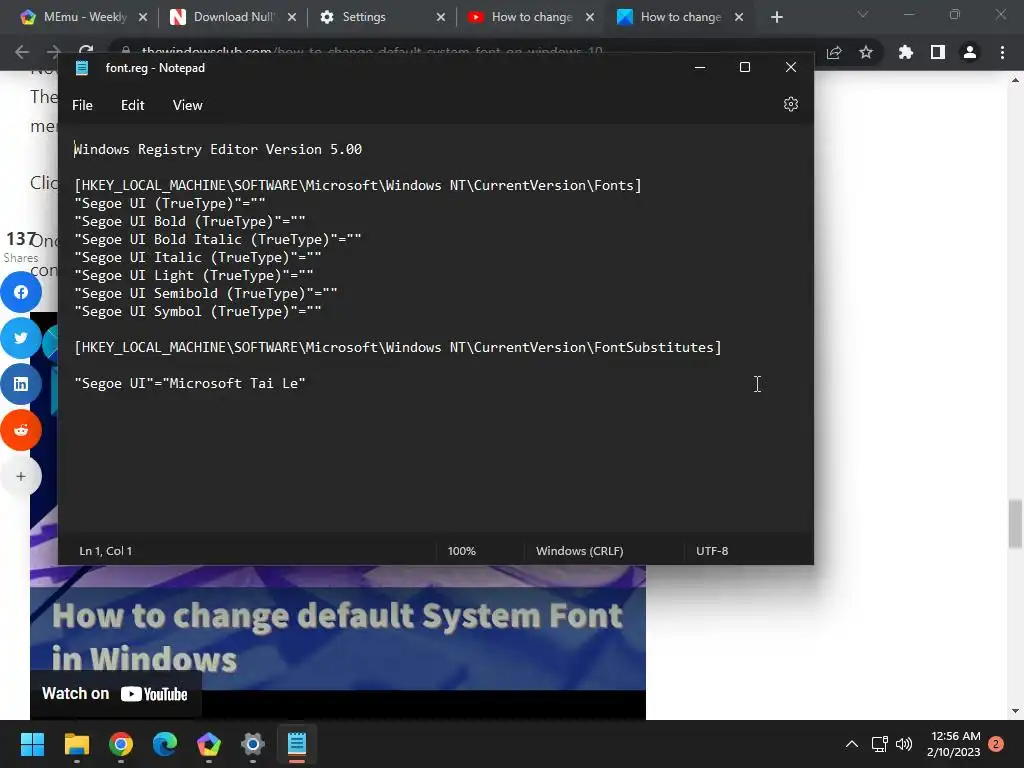Open clock and date 12:56 AM
The width and height of the screenshot is (1024, 768).
point(953,744)
